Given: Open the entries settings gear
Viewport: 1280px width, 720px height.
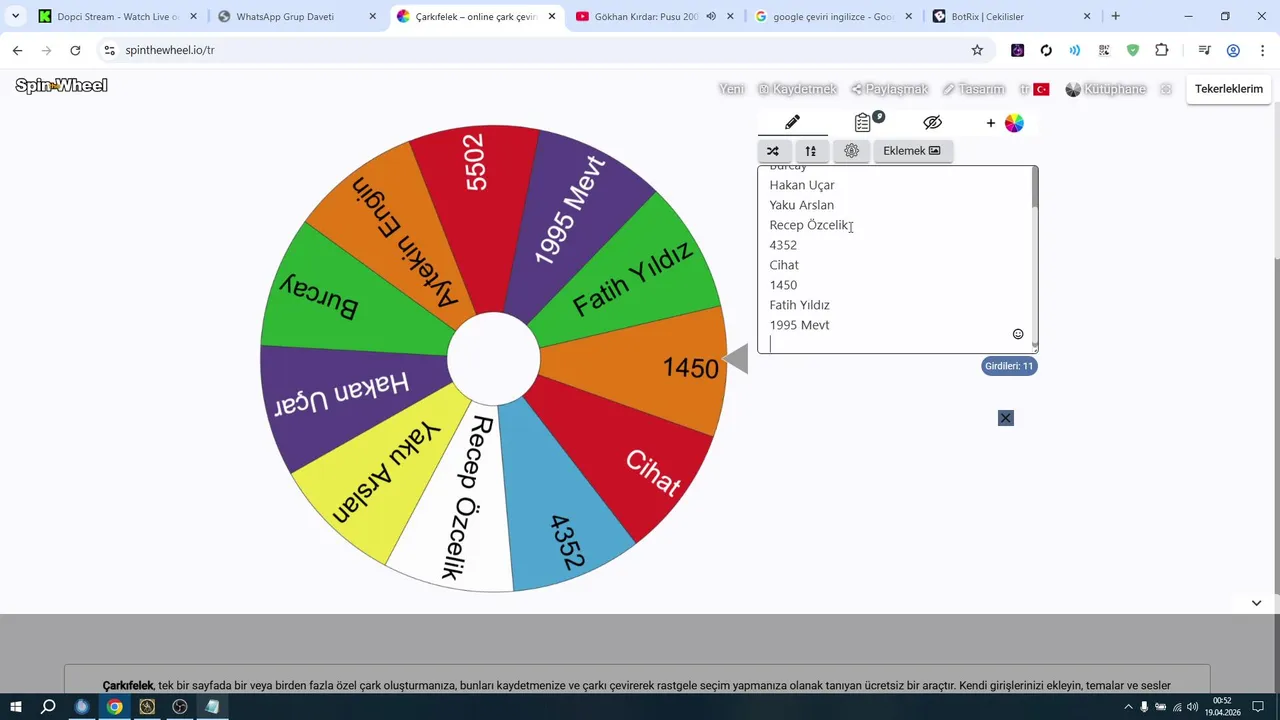Looking at the screenshot, I should click(x=852, y=151).
